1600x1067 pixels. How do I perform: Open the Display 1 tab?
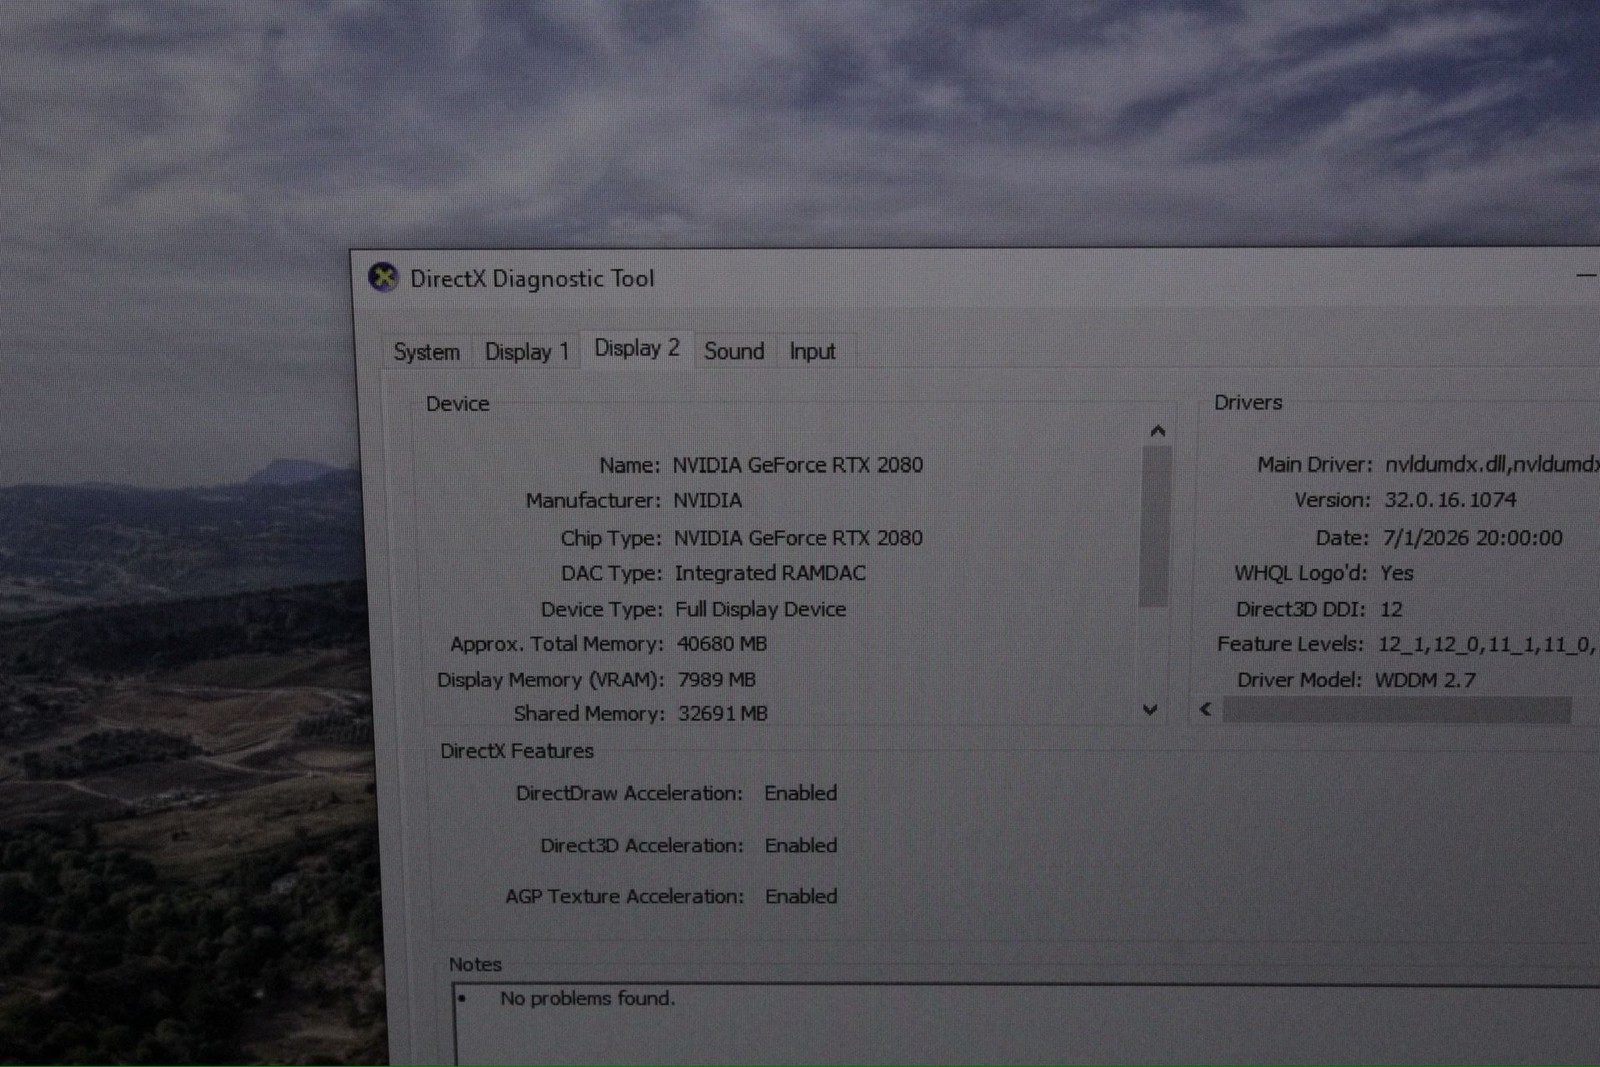(x=526, y=352)
